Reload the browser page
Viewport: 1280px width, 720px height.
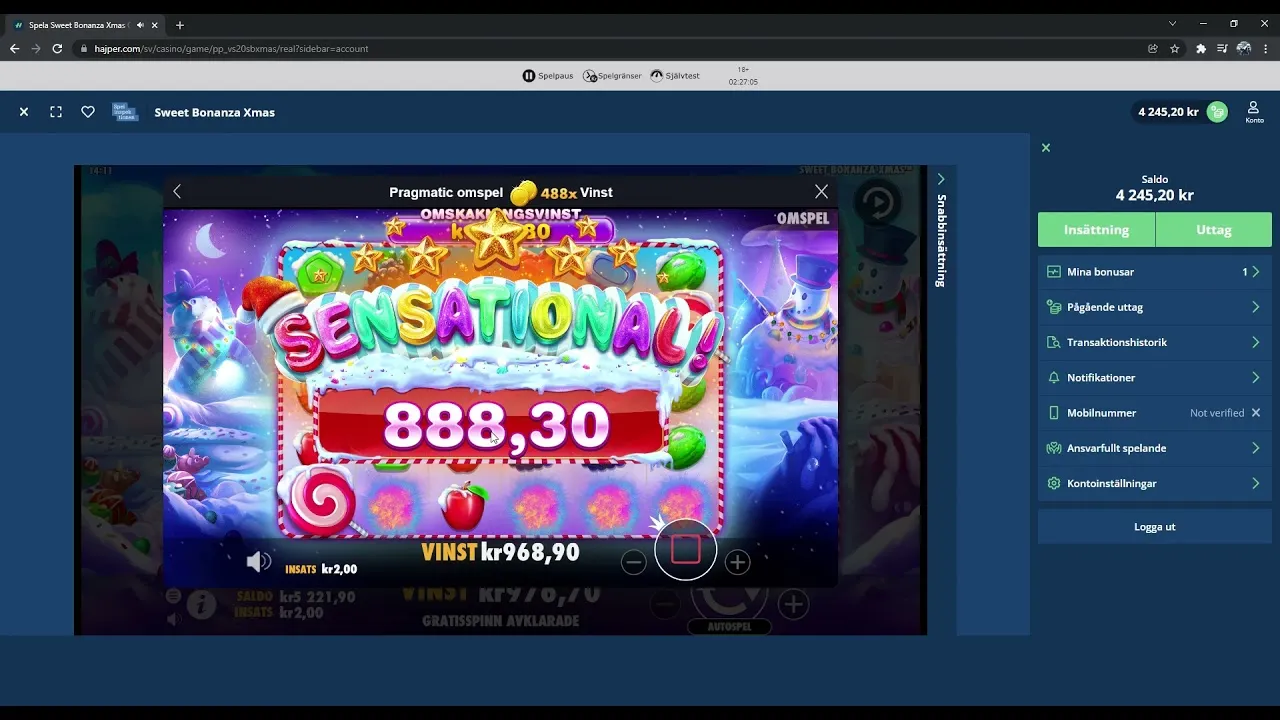(x=57, y=48)
